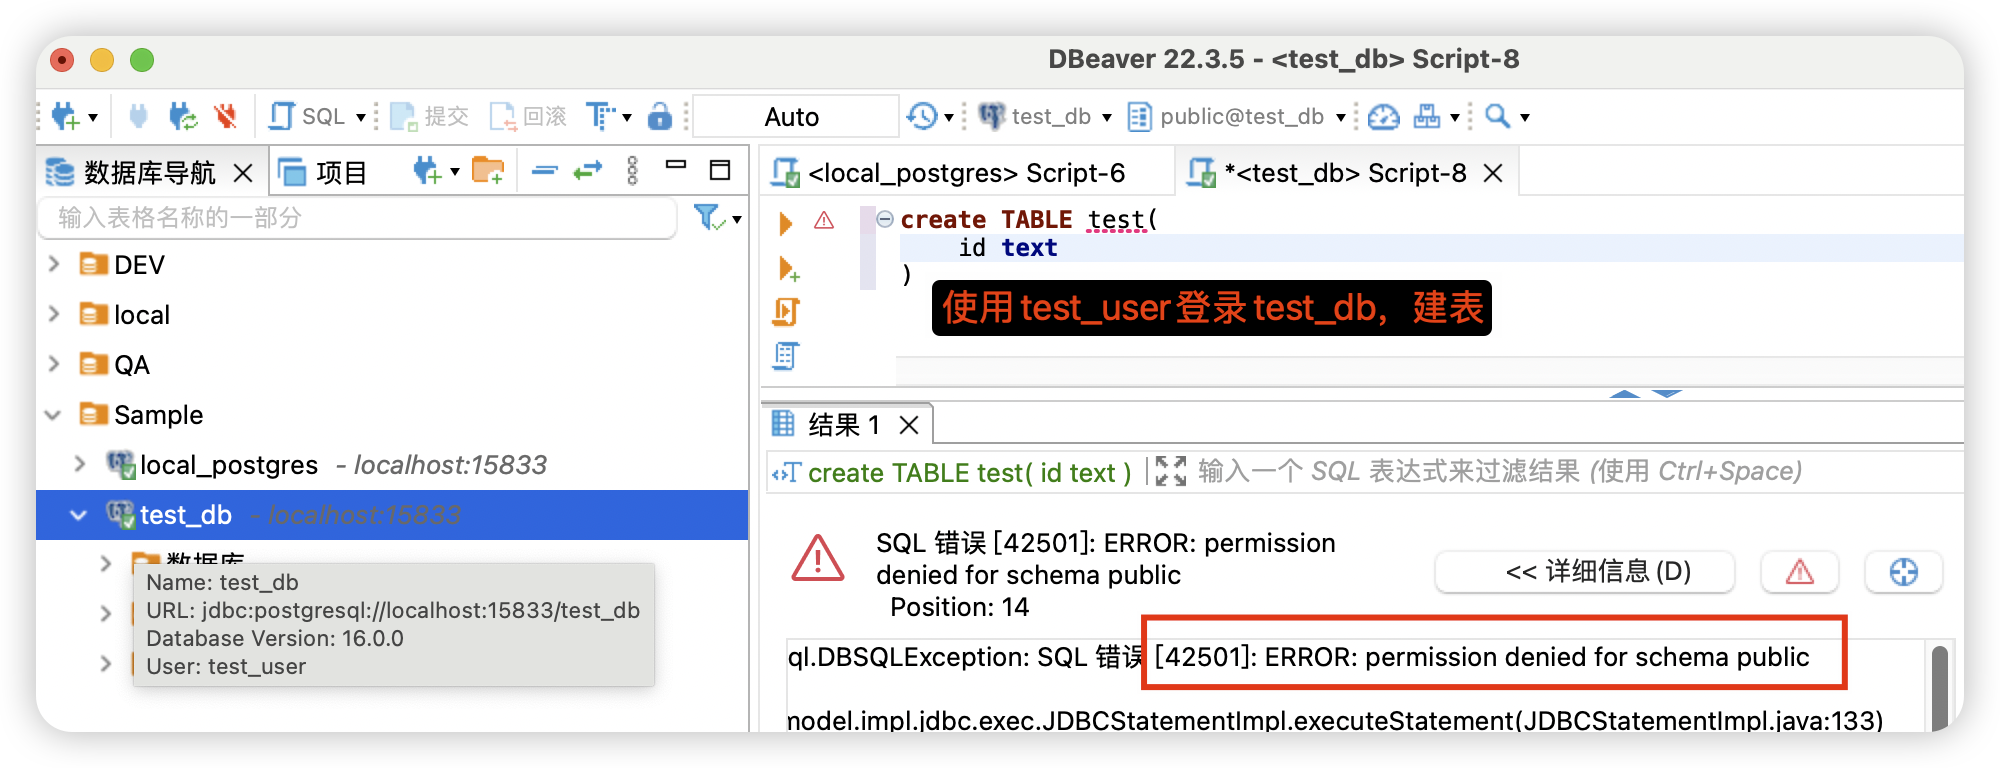Collapse the Sample folder
This screenshot has height=768, width=2000.
(54, 415)
